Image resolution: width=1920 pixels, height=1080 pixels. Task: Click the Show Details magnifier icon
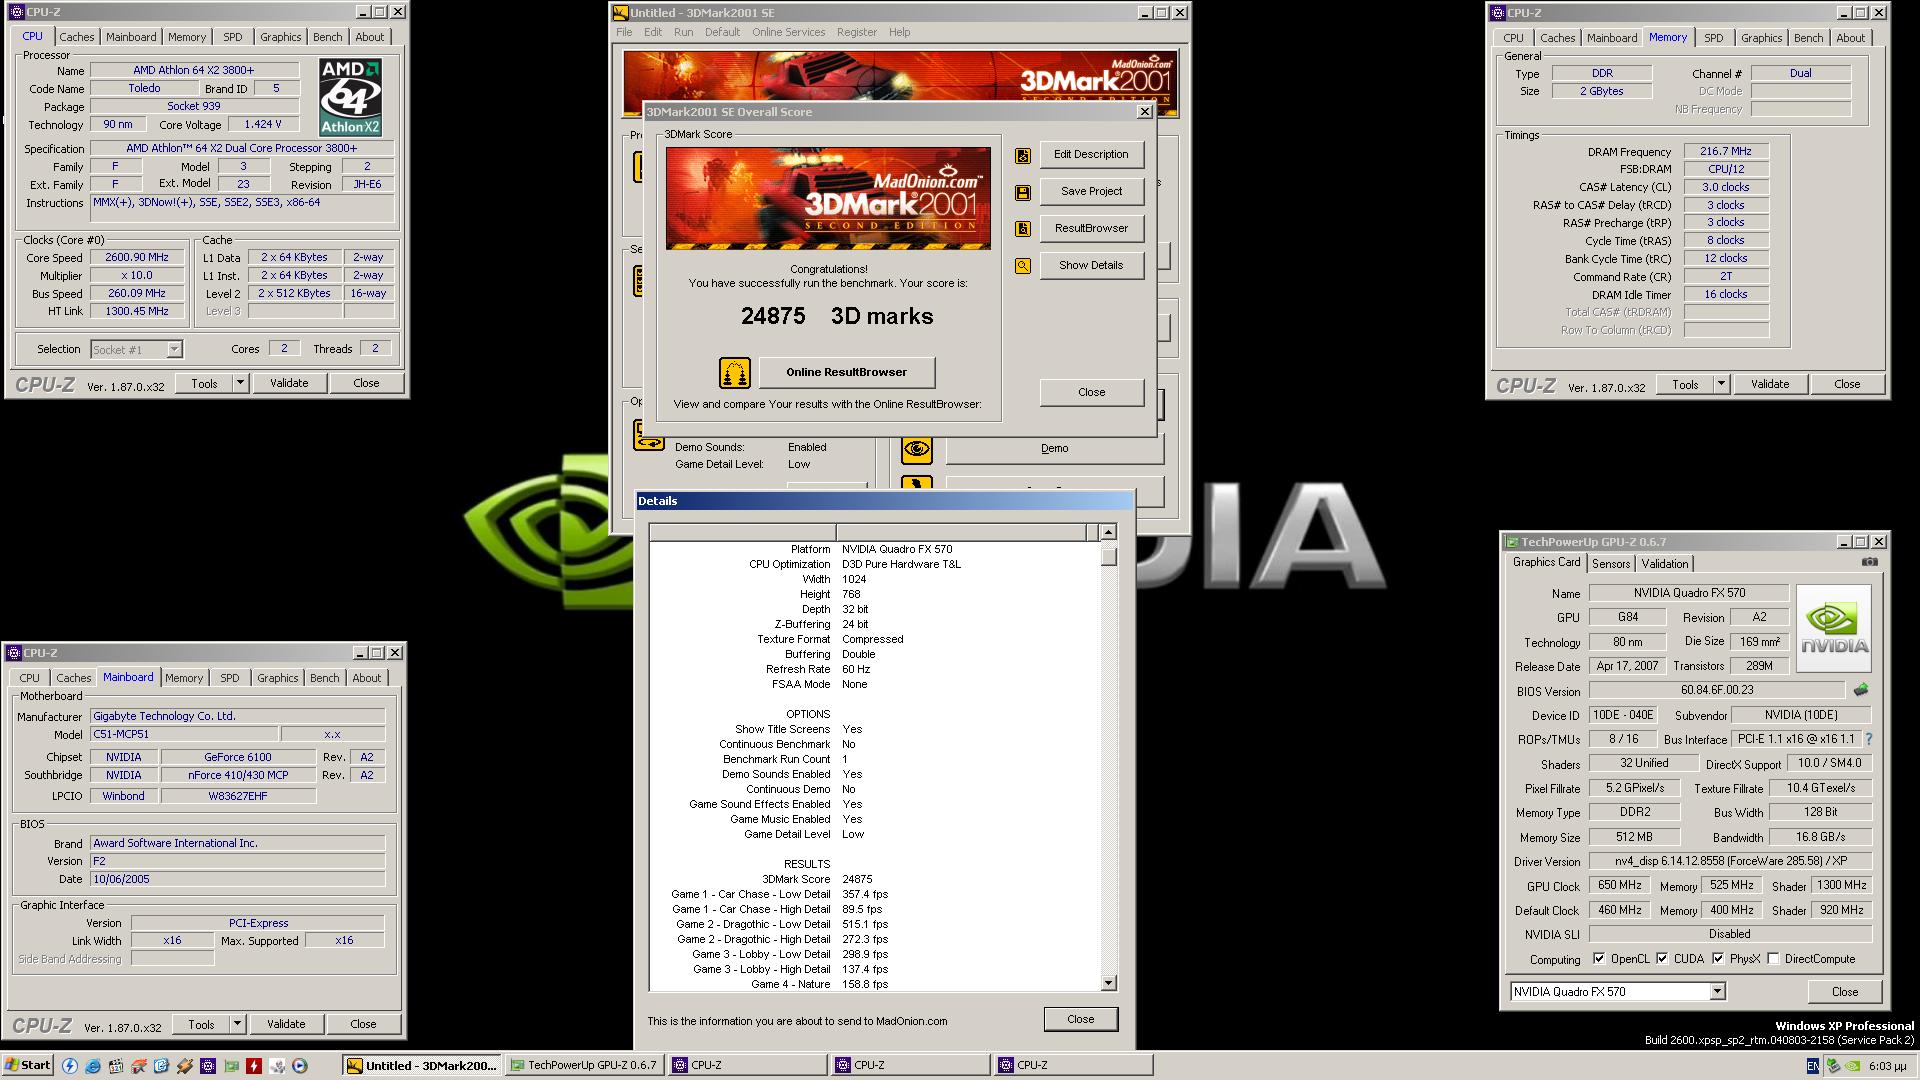(1022, 266)
